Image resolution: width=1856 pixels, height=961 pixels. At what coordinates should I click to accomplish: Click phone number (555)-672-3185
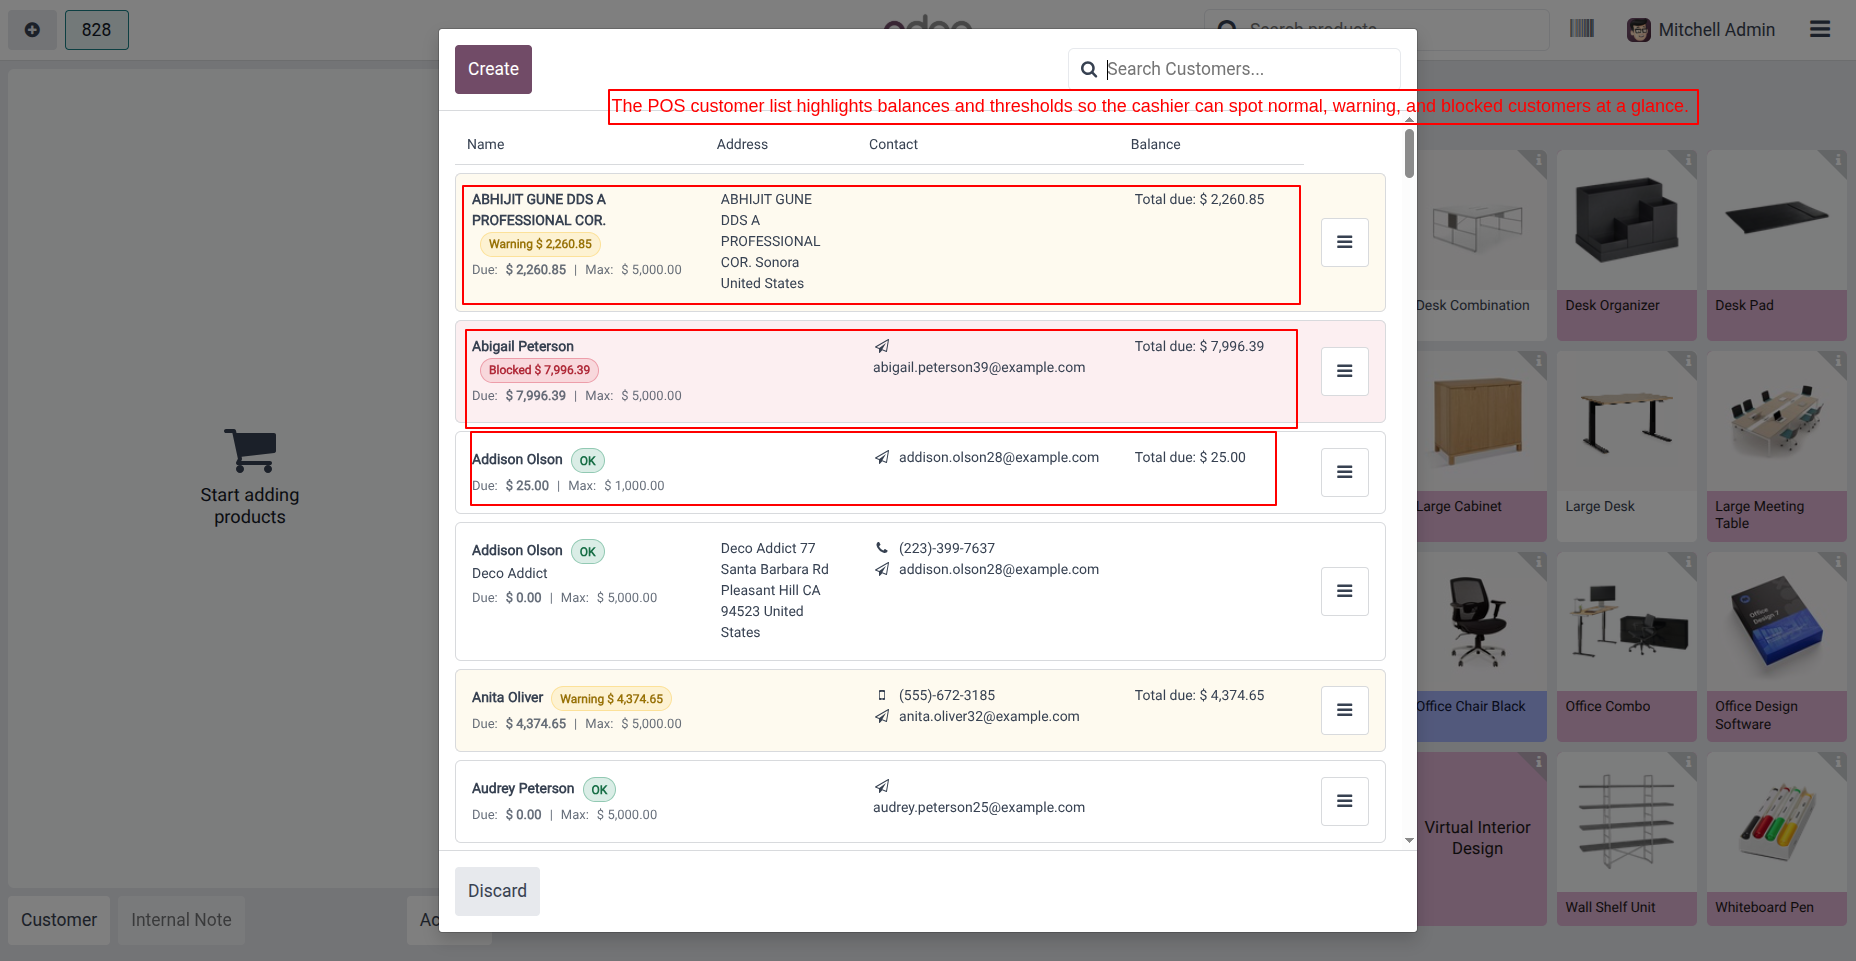point(946,695)
